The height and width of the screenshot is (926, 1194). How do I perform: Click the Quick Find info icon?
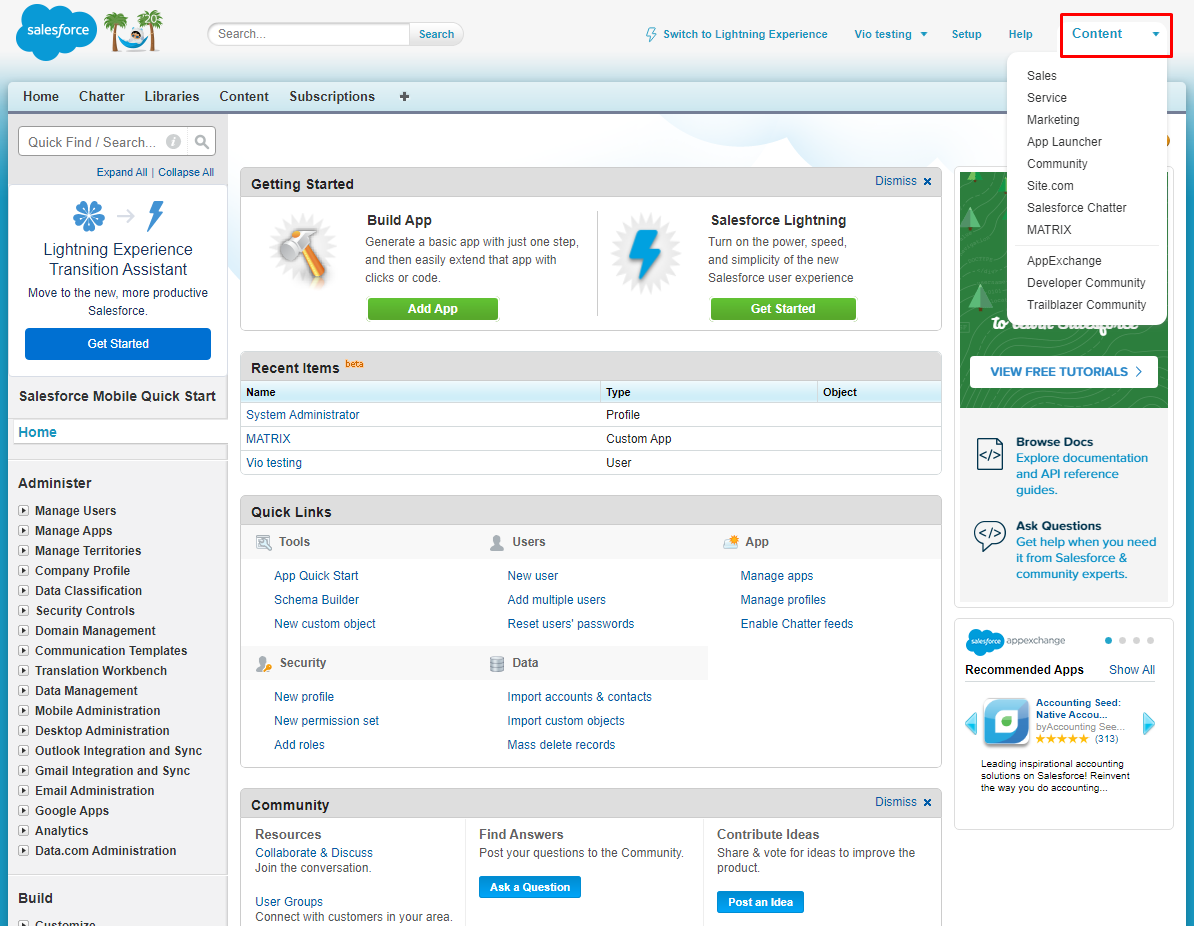(174, 142)
